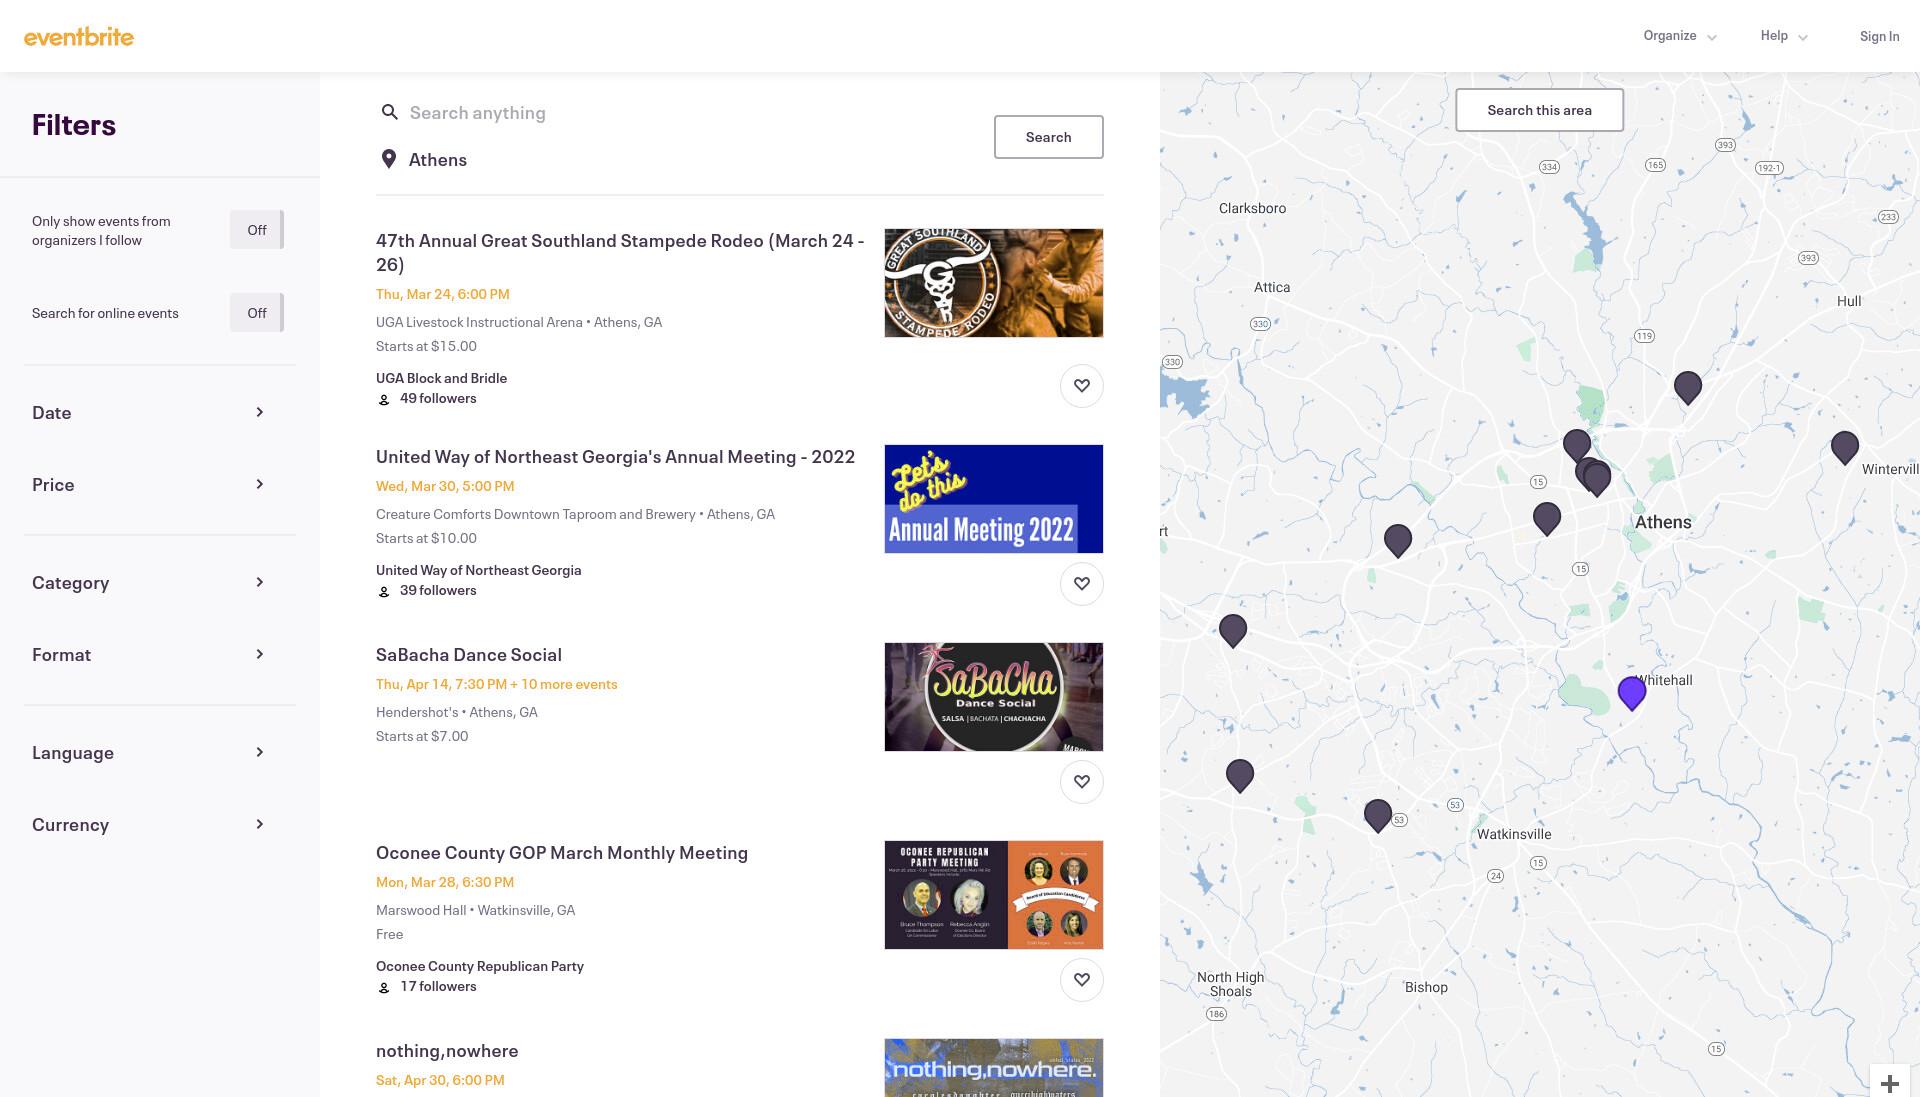The width and height of the screenshot is (1920, 1097).
Task: Like the Oconee County GOP Monthly Meeting
Action: [x=1081, y=980]
